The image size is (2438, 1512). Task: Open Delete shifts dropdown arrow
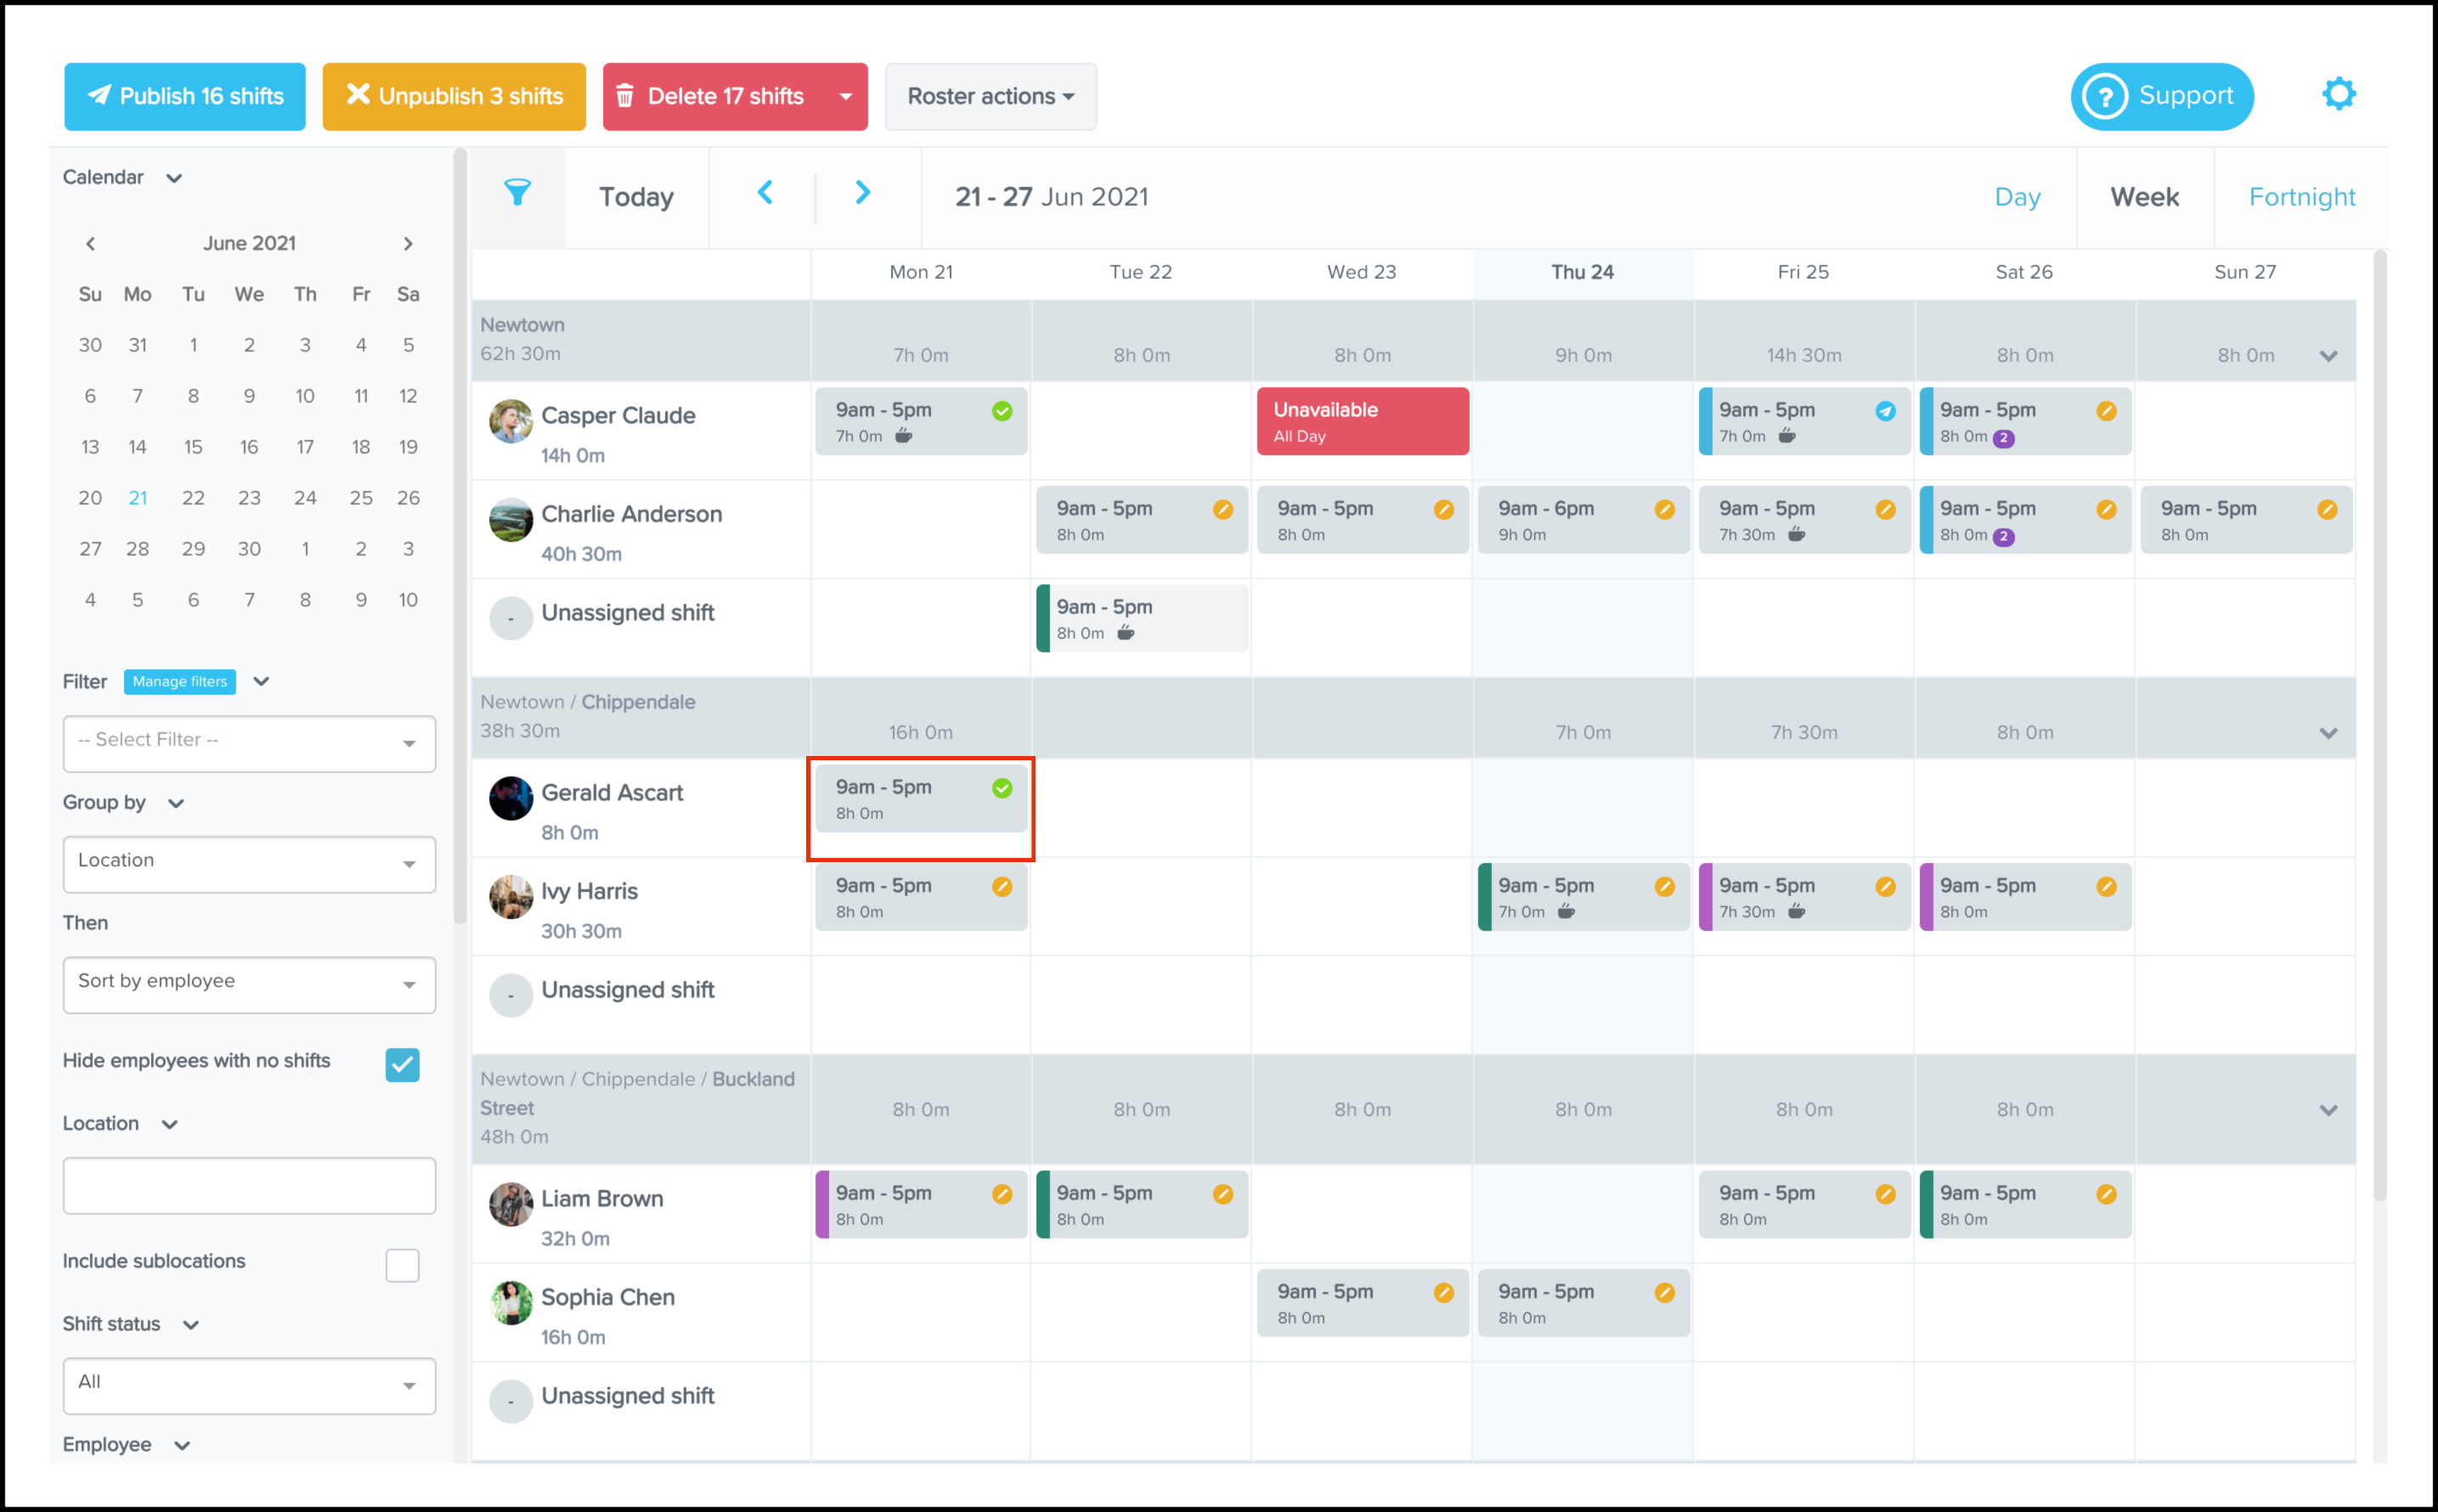click(845, 97)
